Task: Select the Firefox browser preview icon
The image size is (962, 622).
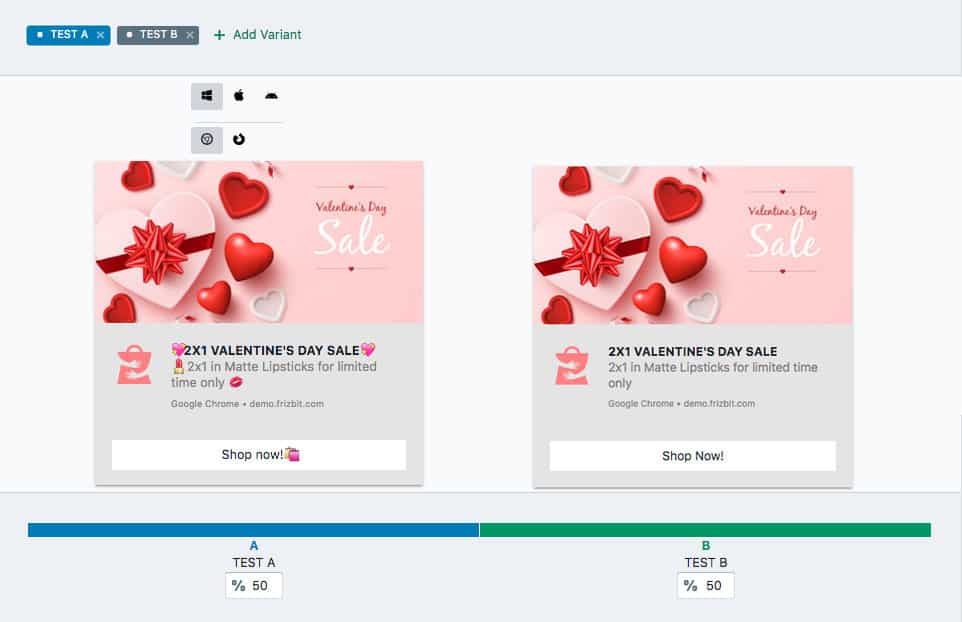Action: coord(239,139)
